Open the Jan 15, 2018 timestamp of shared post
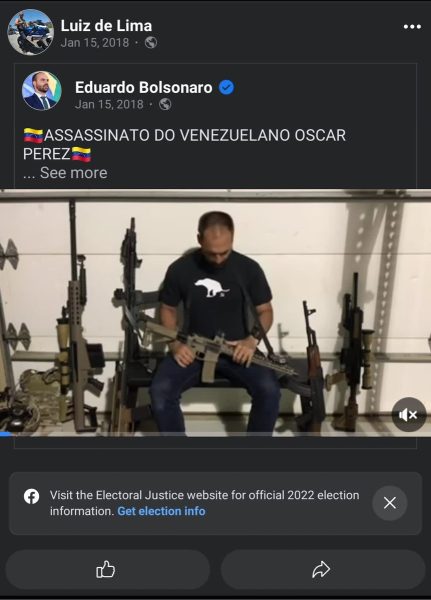Image resolution: width=431 pixels, height=600 pixels. tap(109, 104)
